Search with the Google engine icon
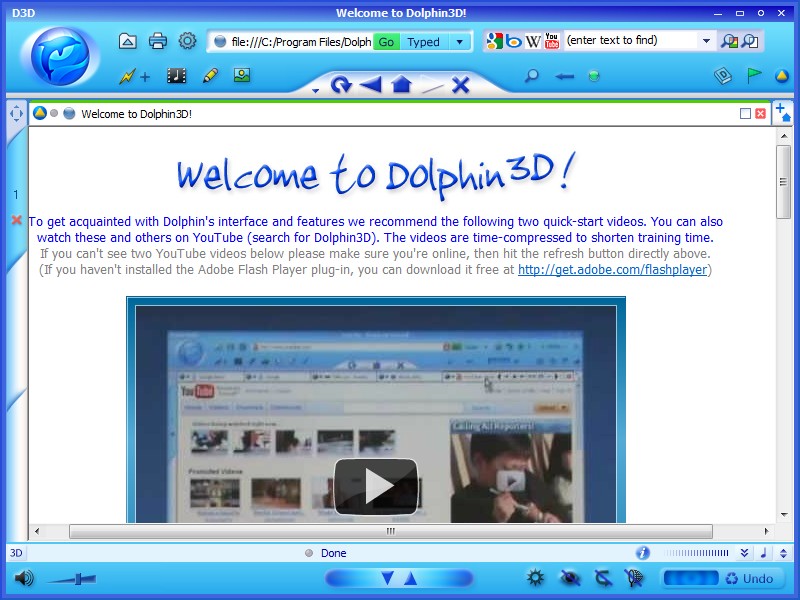The image size is (800, 600). click(x=494, y=41)
